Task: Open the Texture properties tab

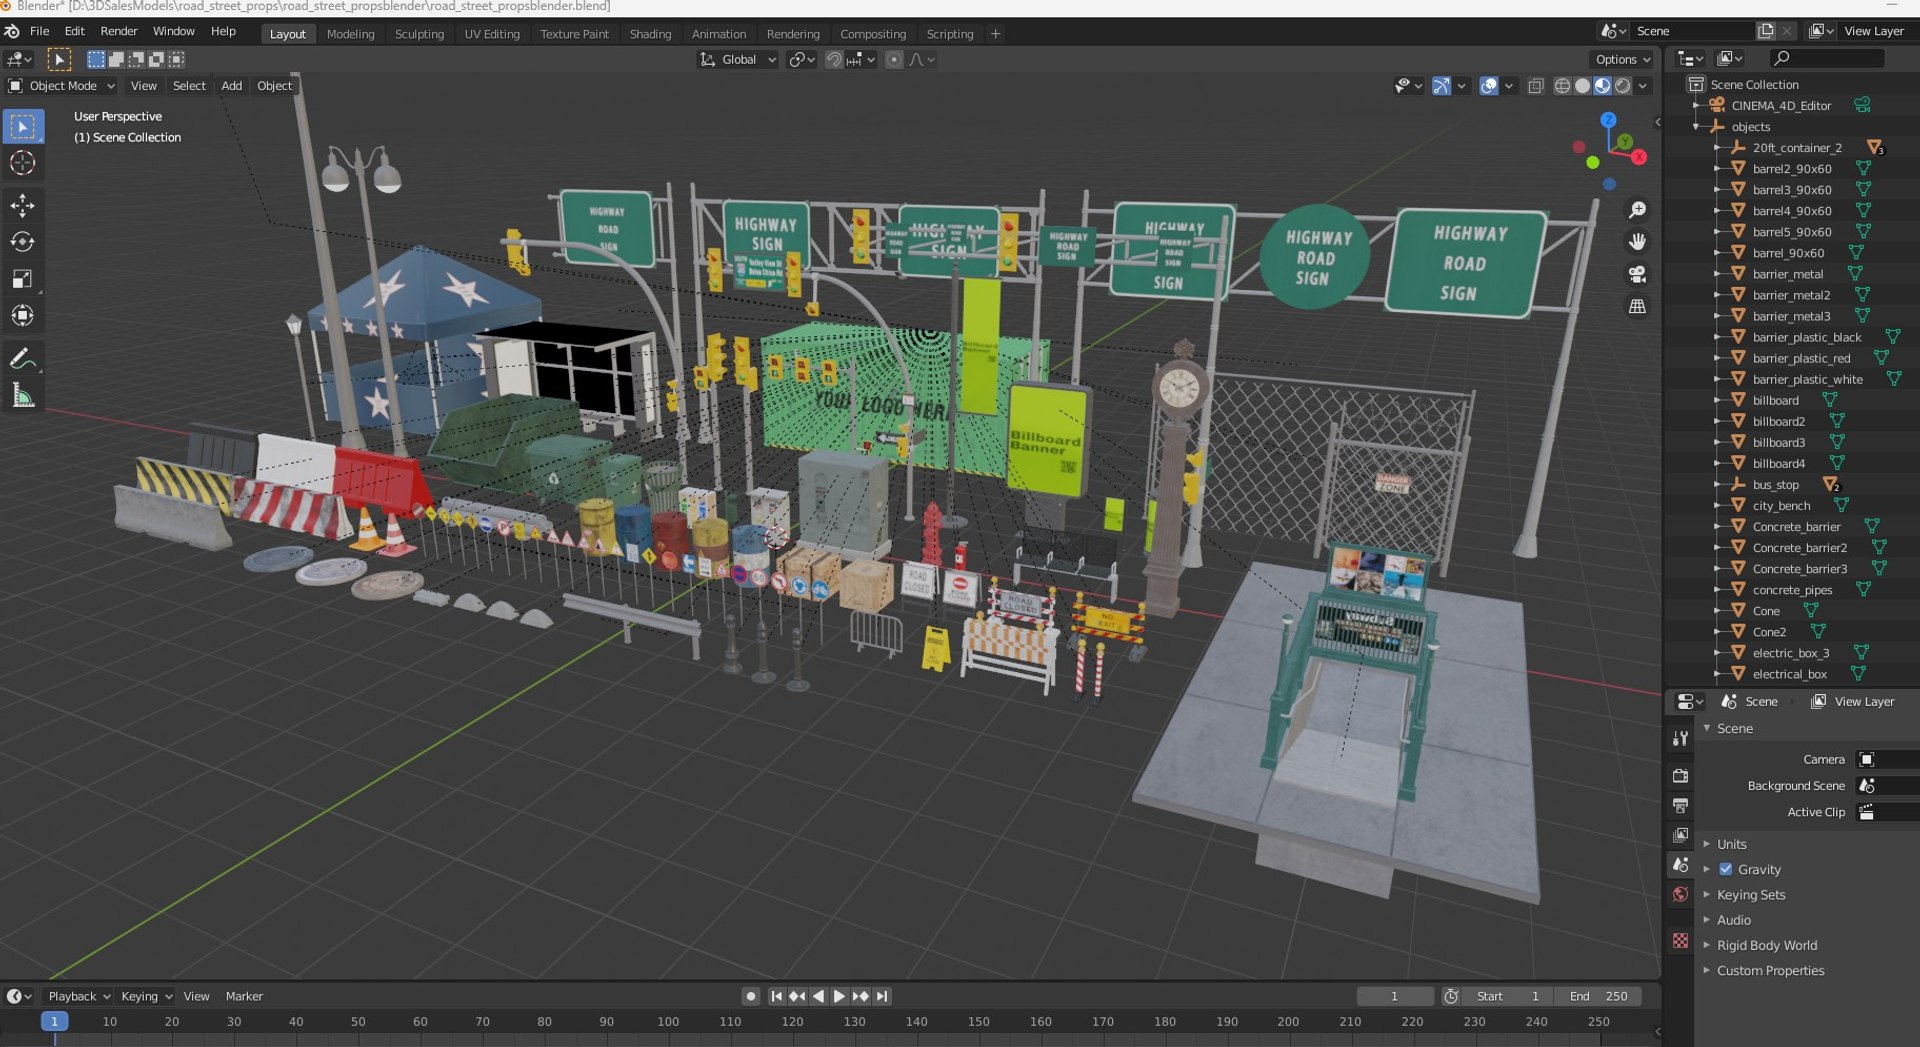Action: (x=1680, y=941)
